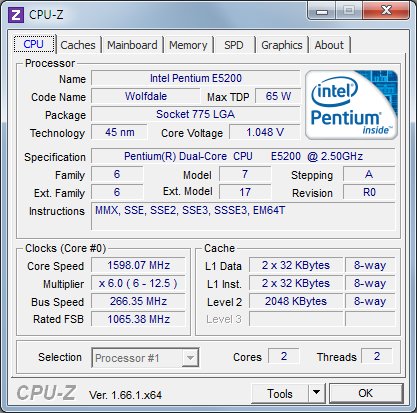Minimize the CPU-Z window

tap(322, 11)
